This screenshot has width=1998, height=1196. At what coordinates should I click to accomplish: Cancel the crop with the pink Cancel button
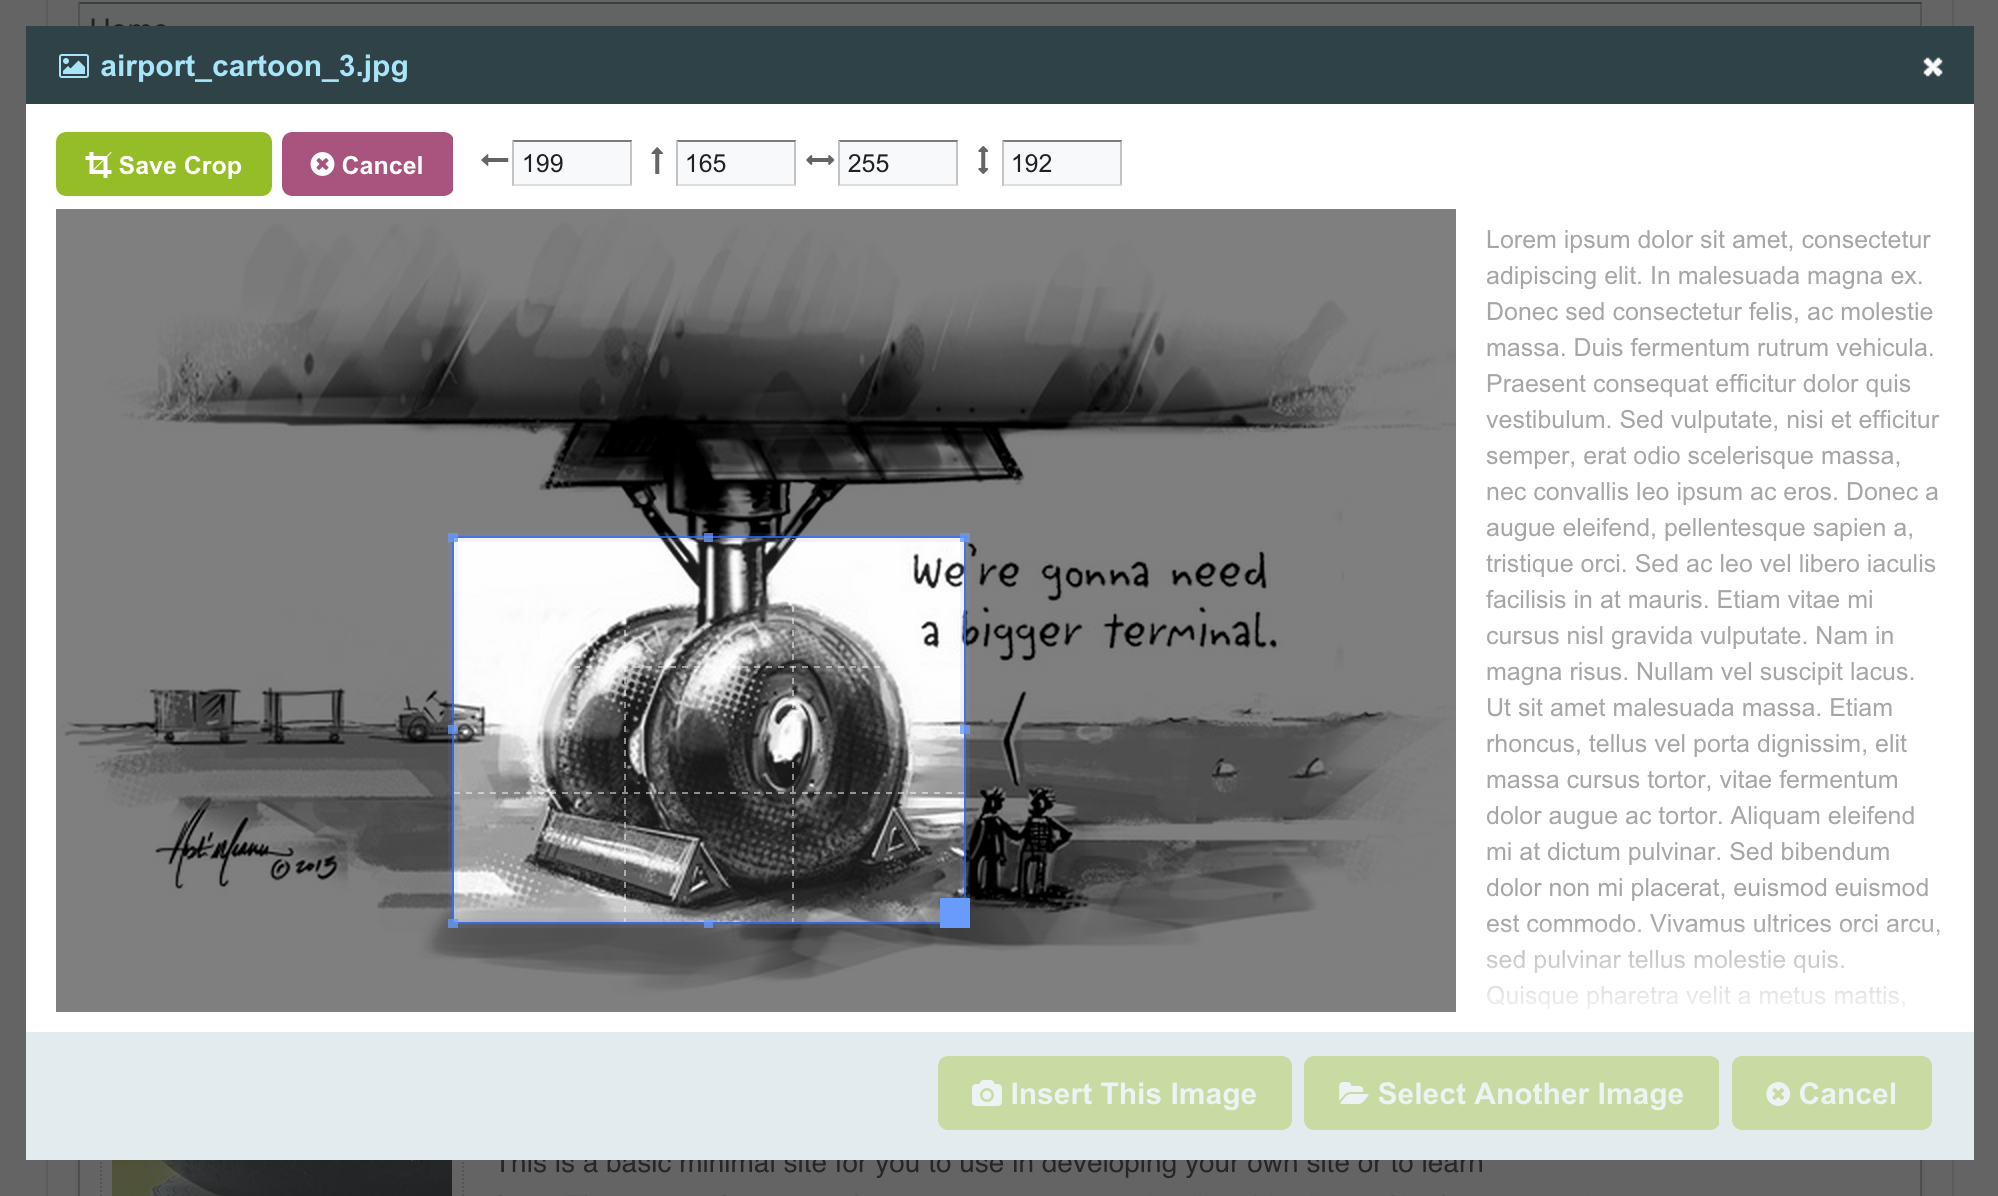[367, 164]
